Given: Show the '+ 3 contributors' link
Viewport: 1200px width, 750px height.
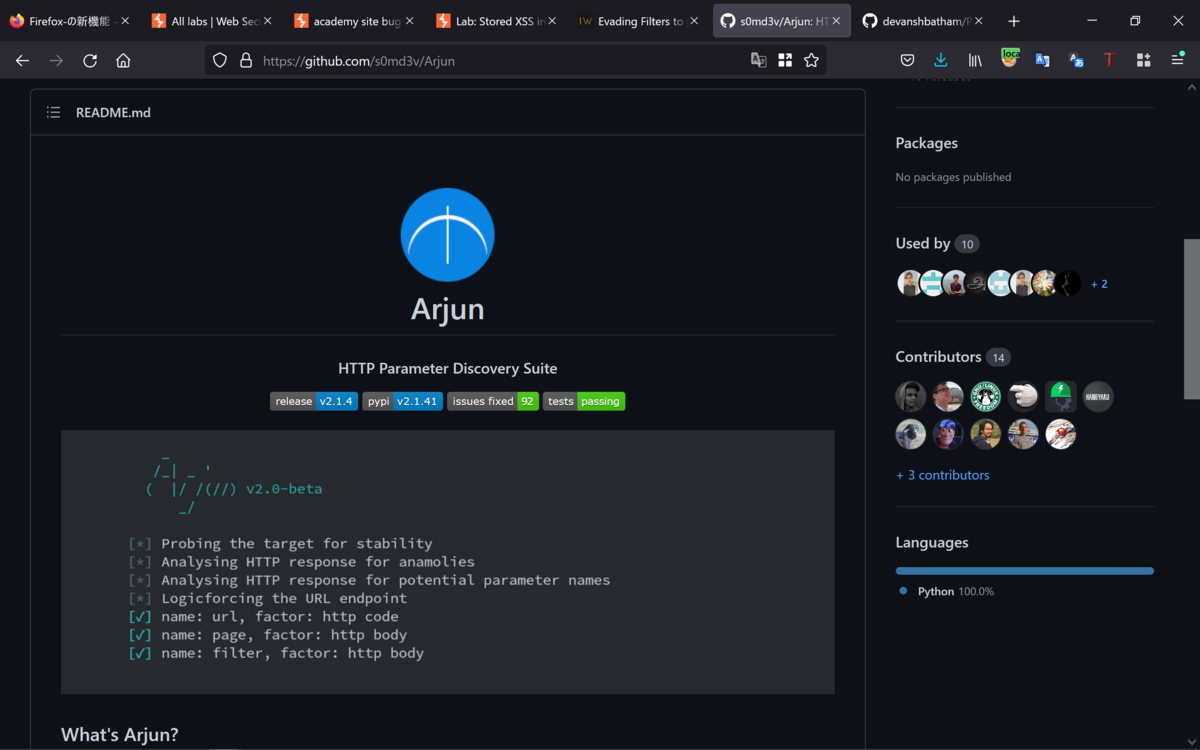Looking at the screenshot, I should [x=943, y=475].
